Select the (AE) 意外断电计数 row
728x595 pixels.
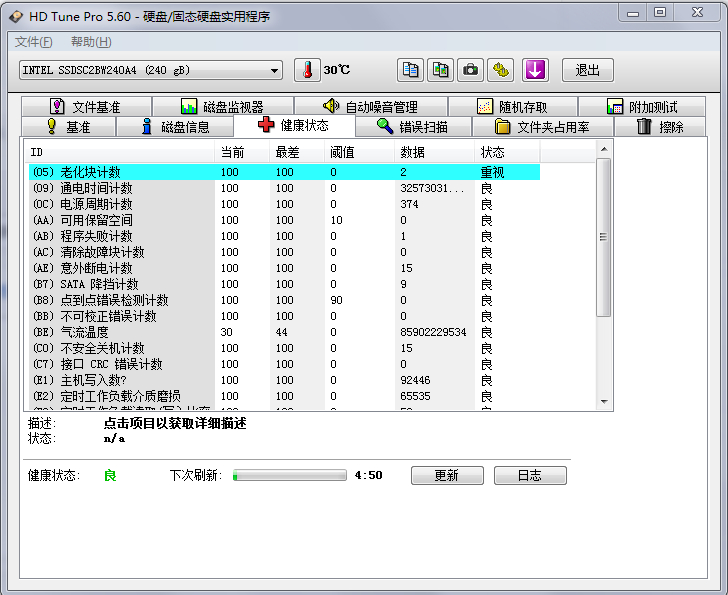pos(284,268)
